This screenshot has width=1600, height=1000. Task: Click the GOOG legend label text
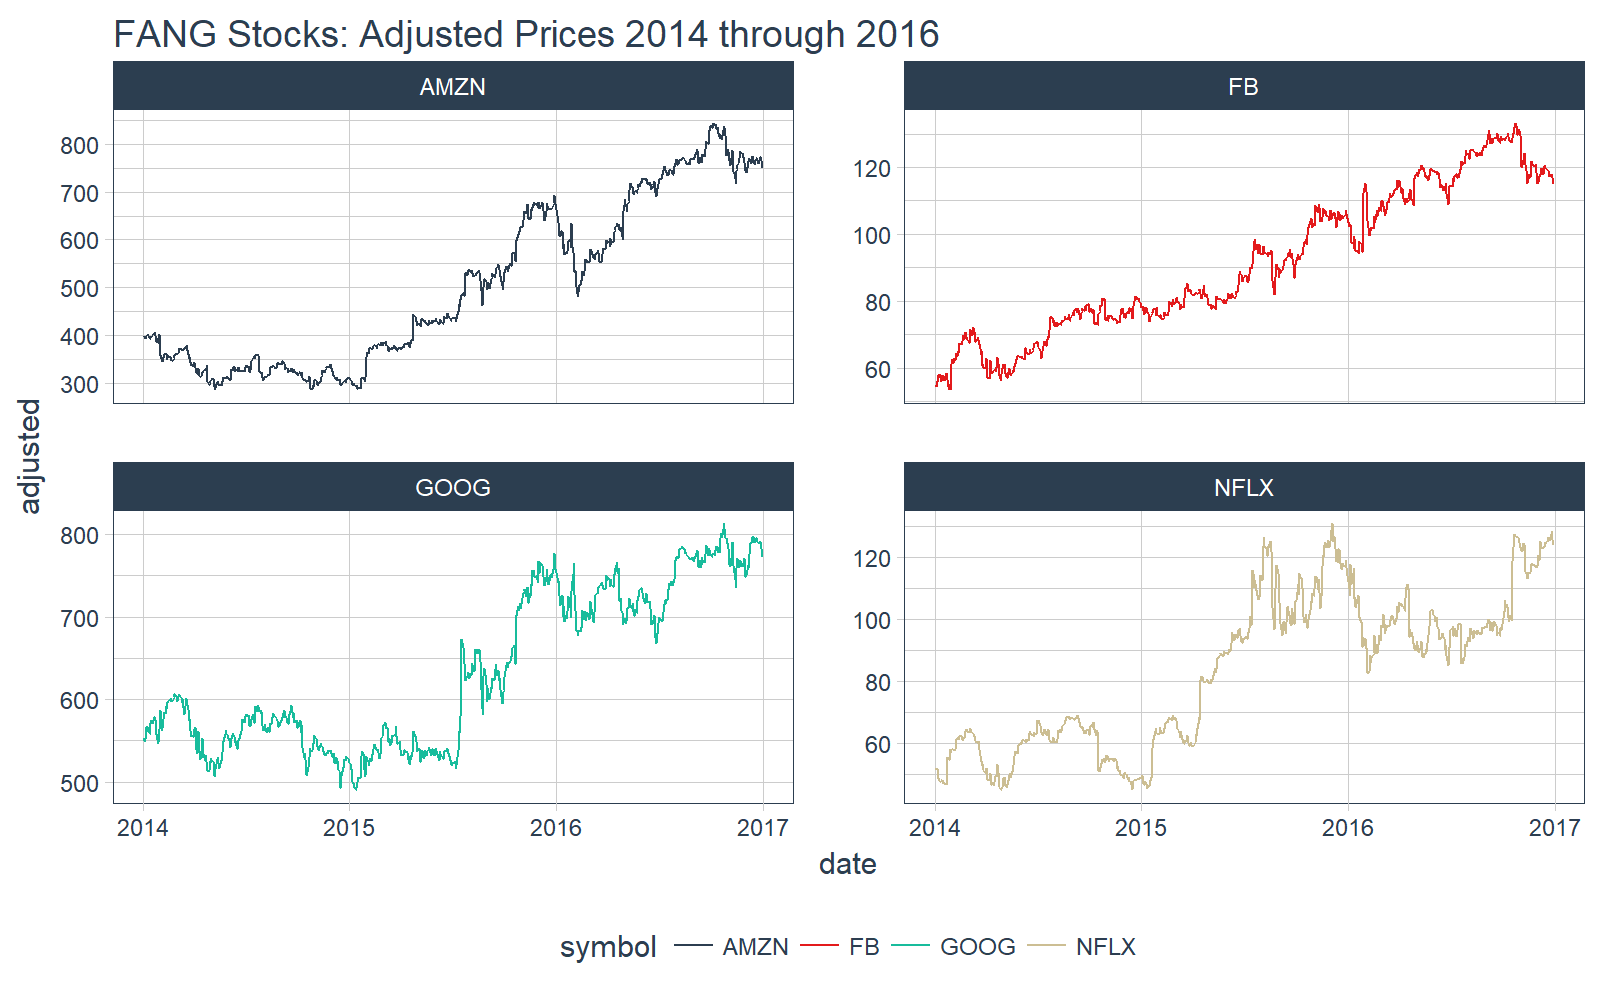coord(978,947)
